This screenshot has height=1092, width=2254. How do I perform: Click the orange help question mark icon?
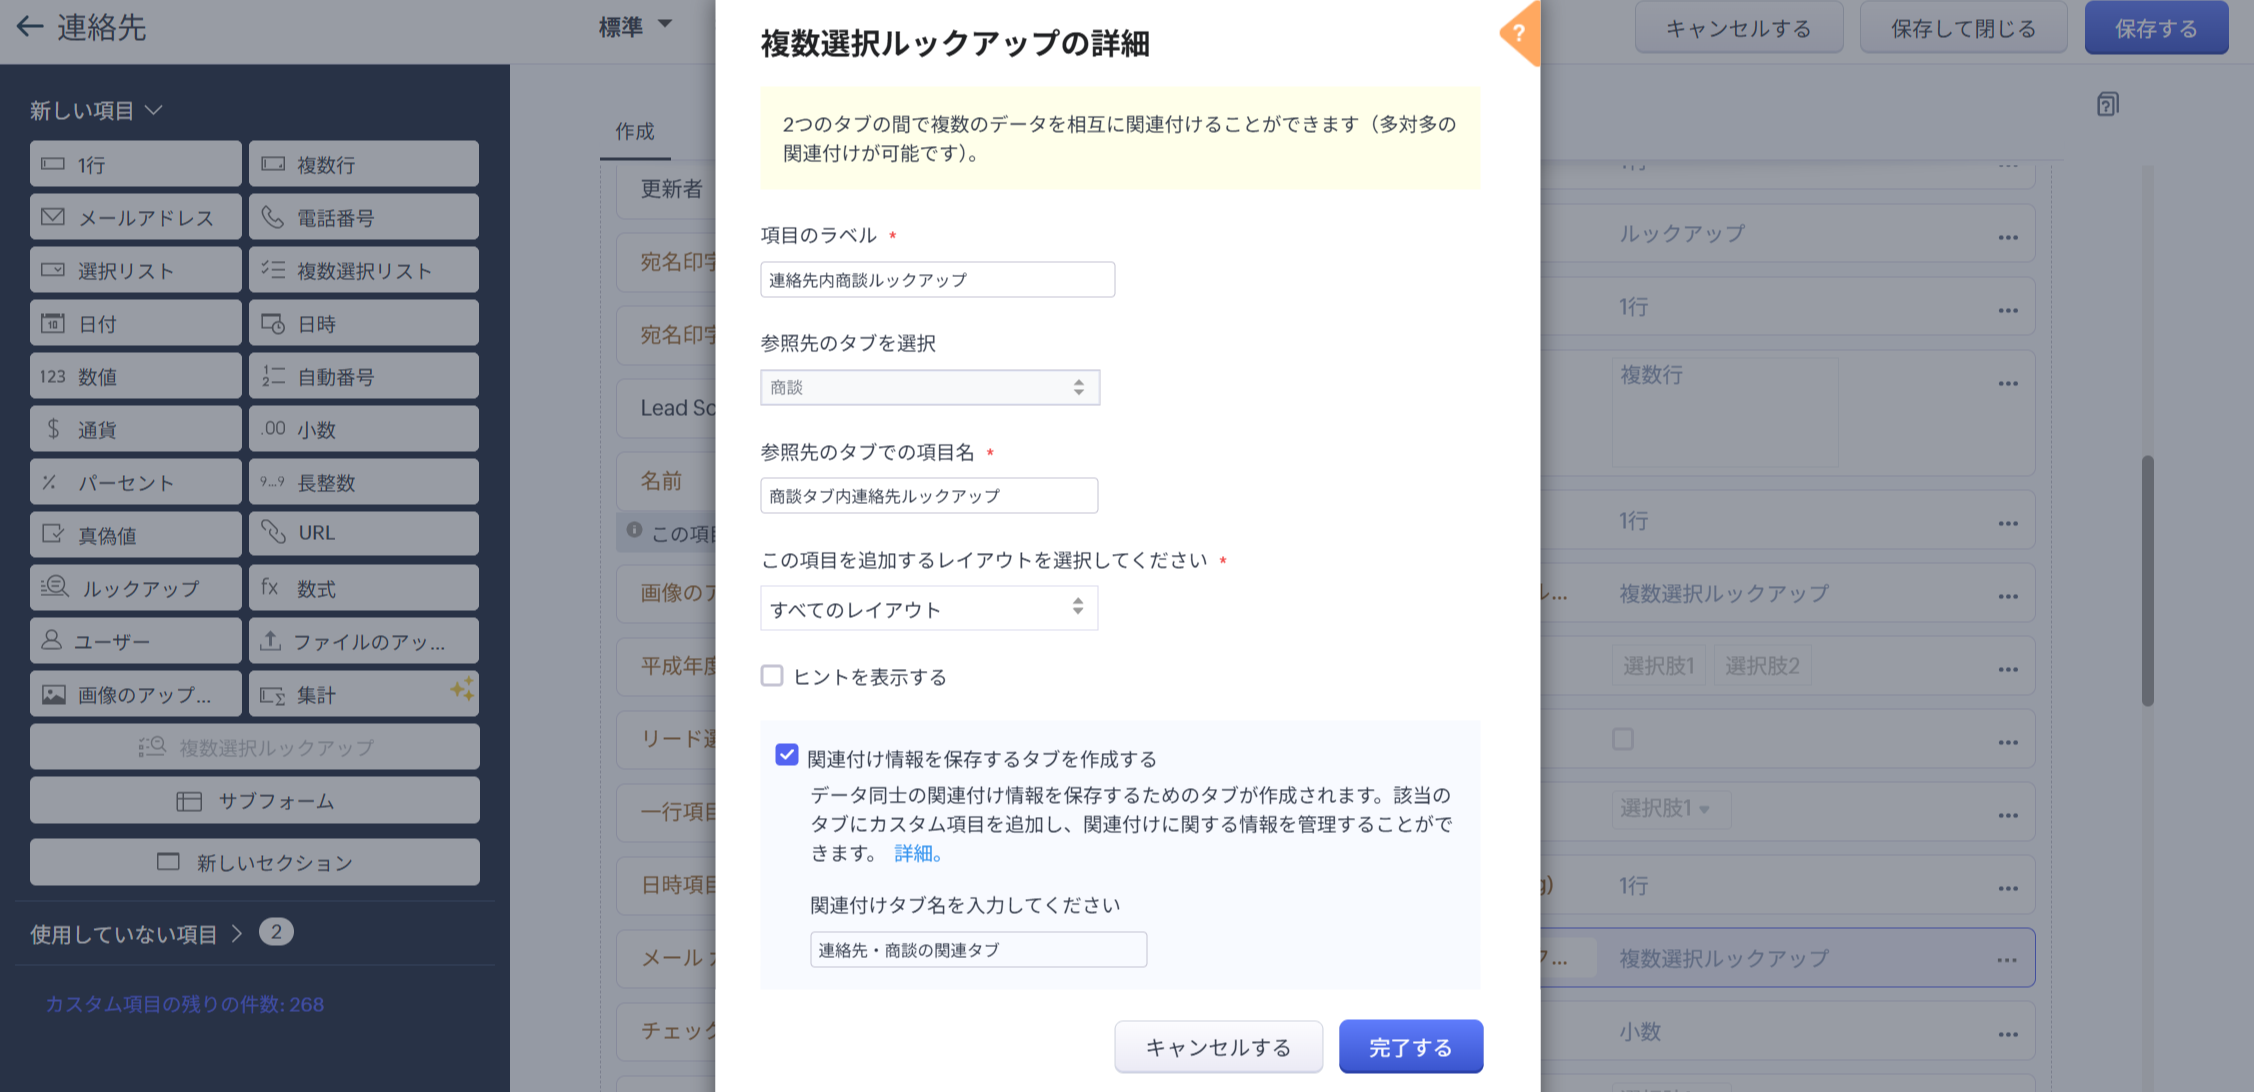coord(1519,33)
